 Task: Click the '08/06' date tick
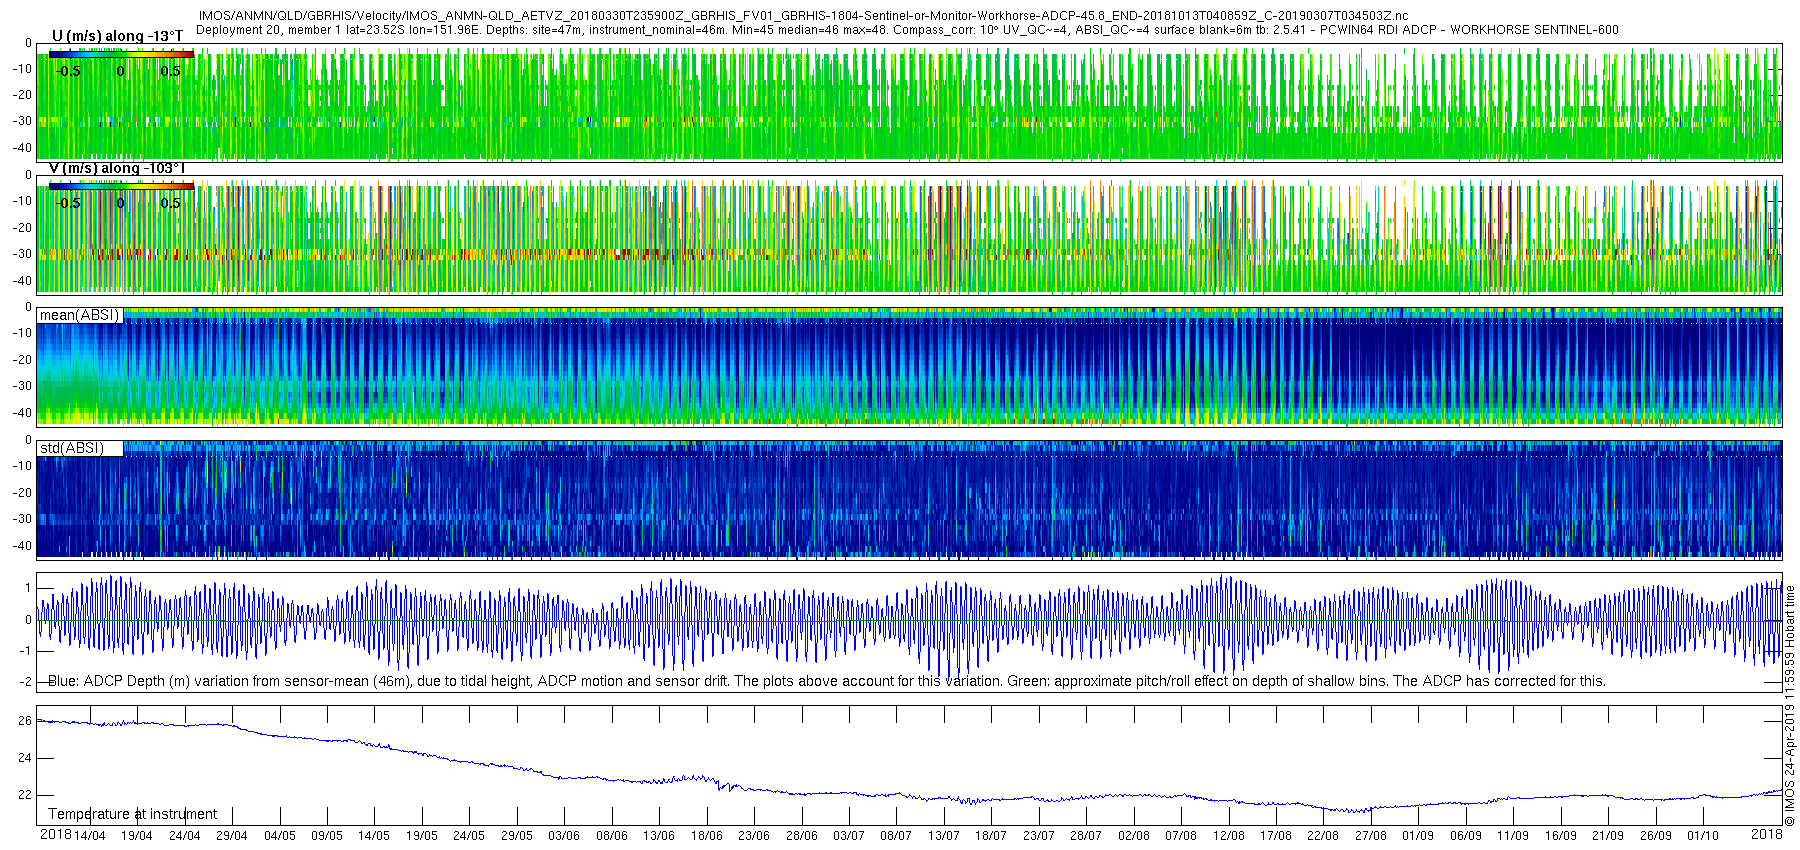[612, 836]
